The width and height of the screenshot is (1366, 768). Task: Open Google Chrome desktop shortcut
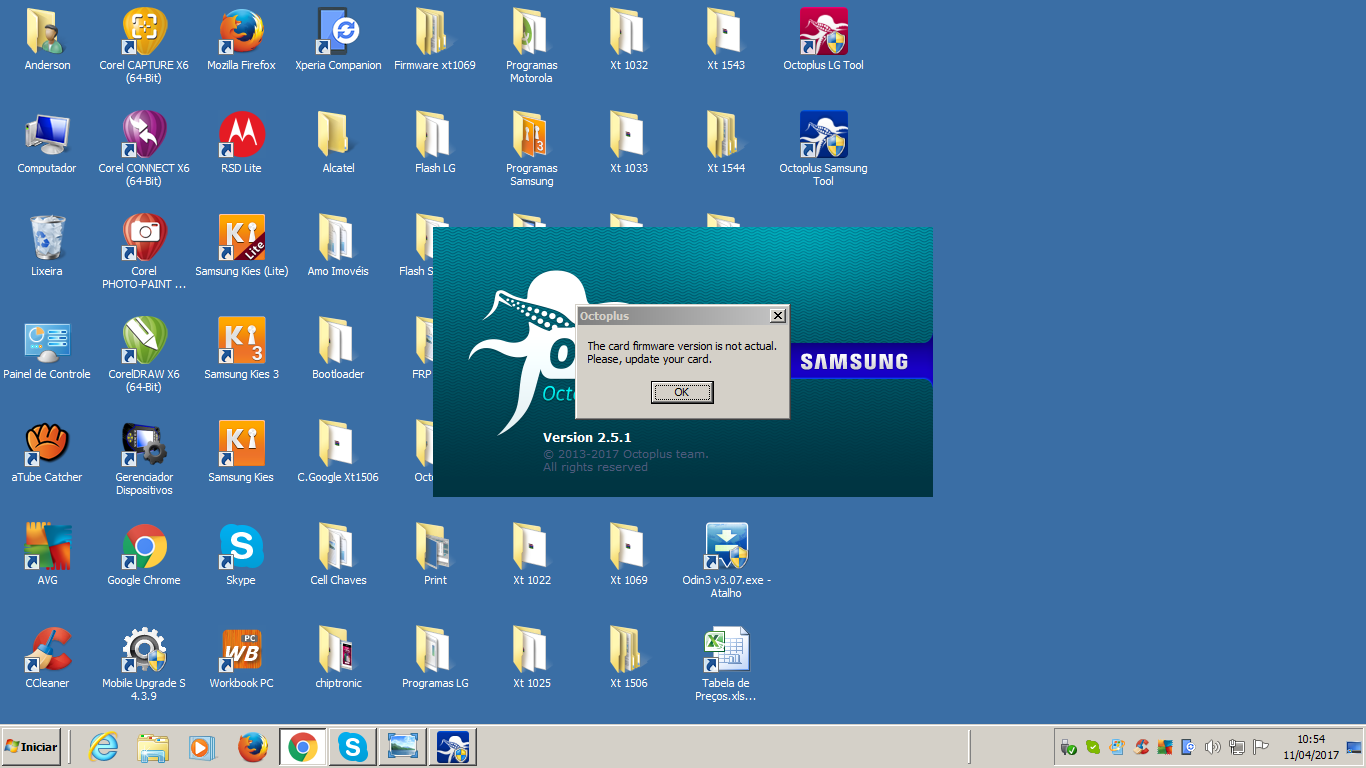[x=144, y=555]
